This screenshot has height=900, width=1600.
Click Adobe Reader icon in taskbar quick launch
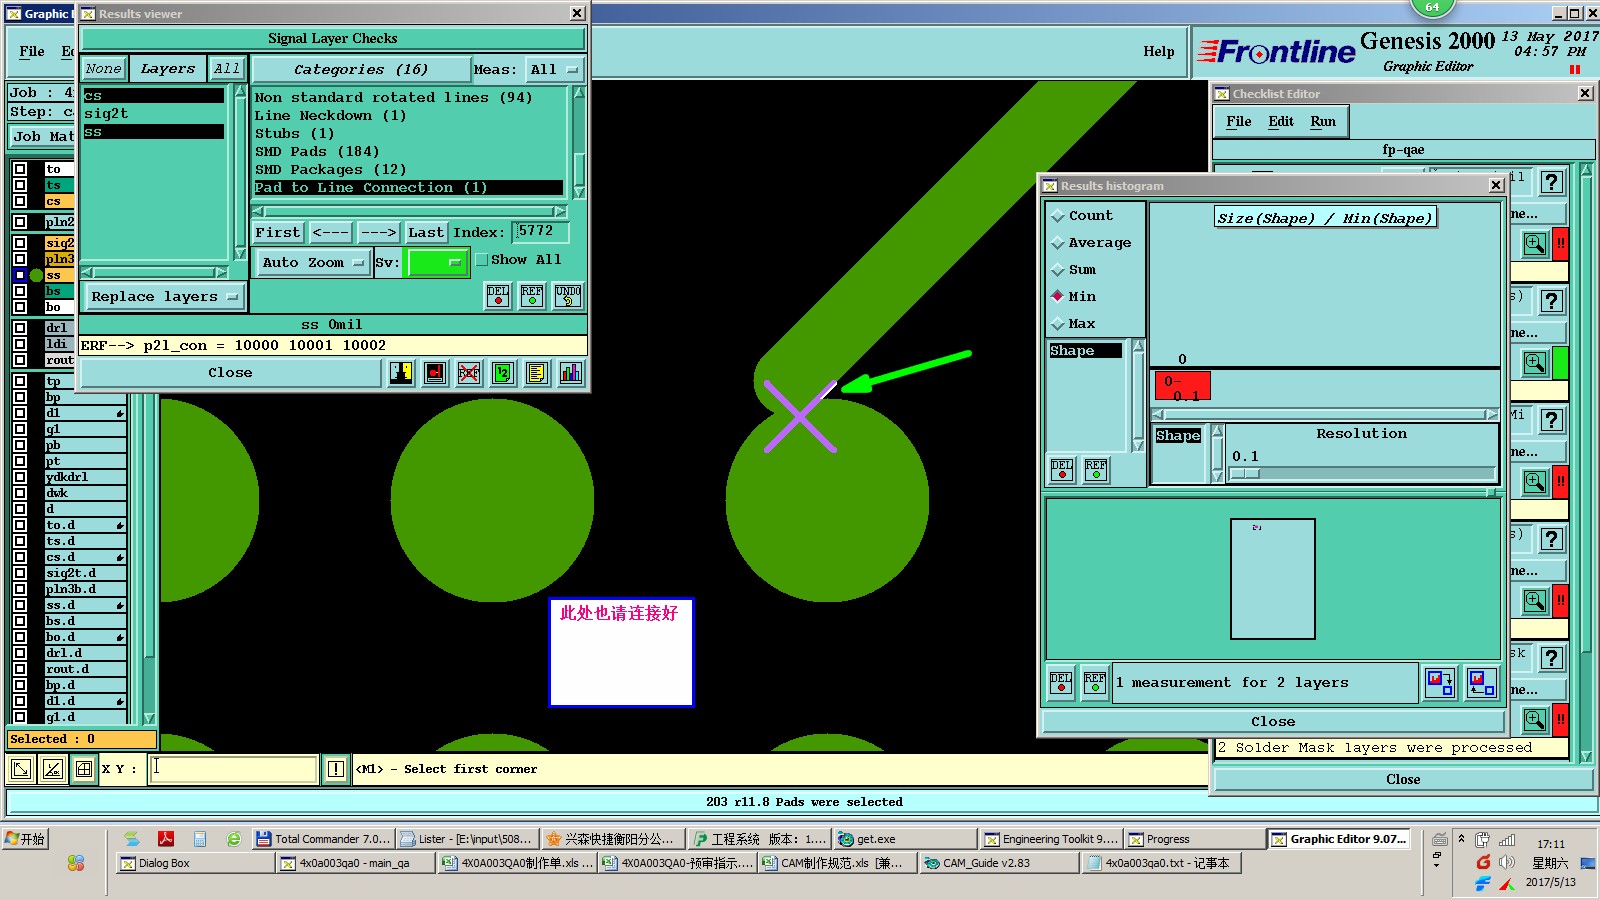coord(166,839)
